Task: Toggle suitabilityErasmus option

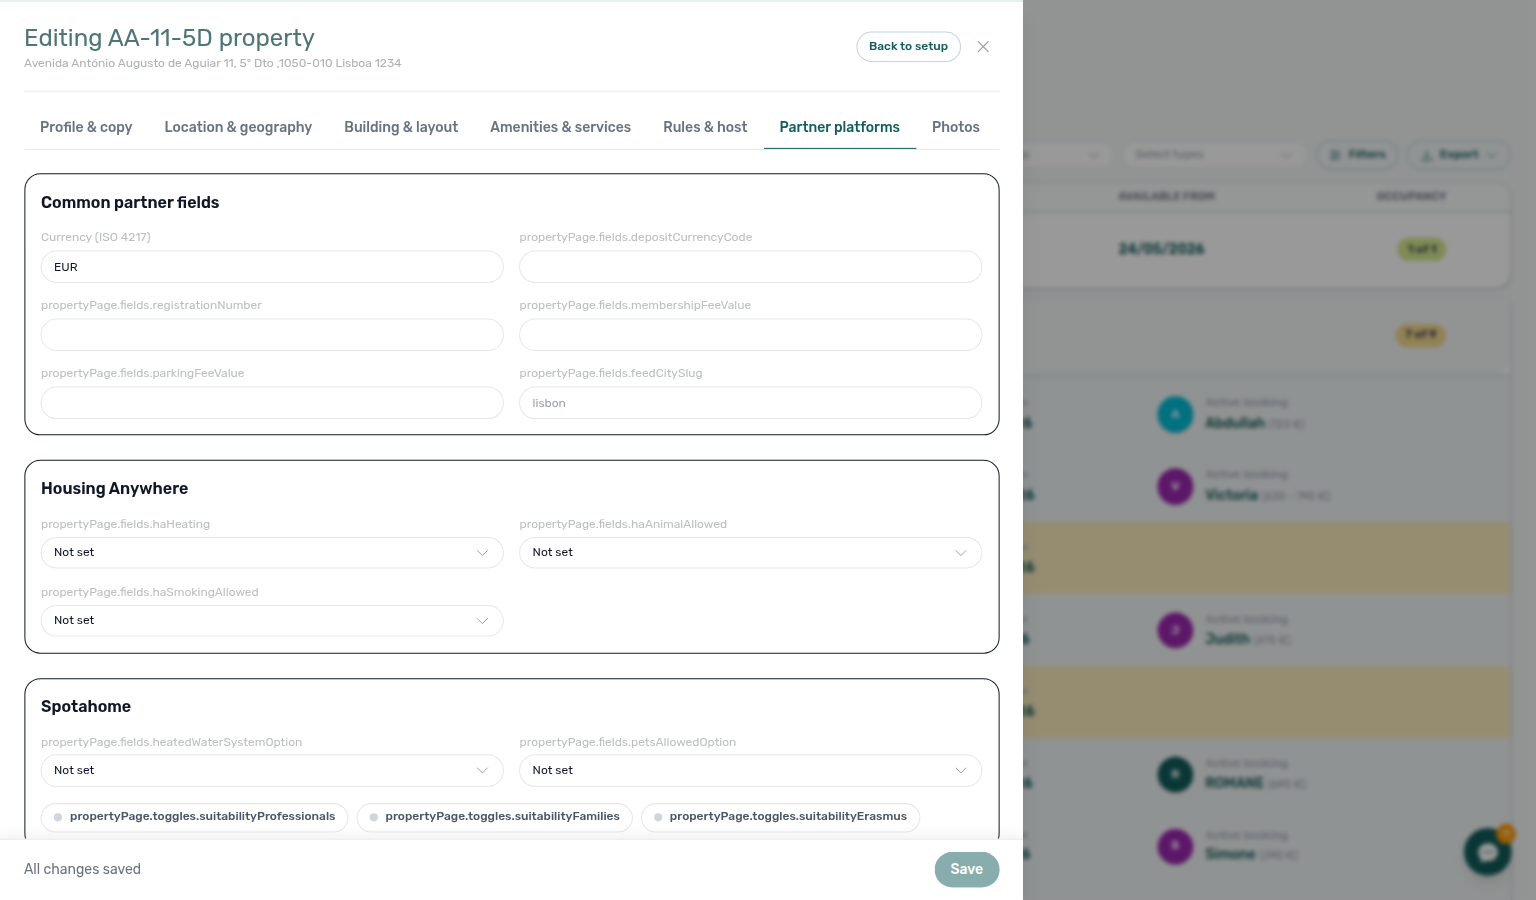Action: point(781,817)
